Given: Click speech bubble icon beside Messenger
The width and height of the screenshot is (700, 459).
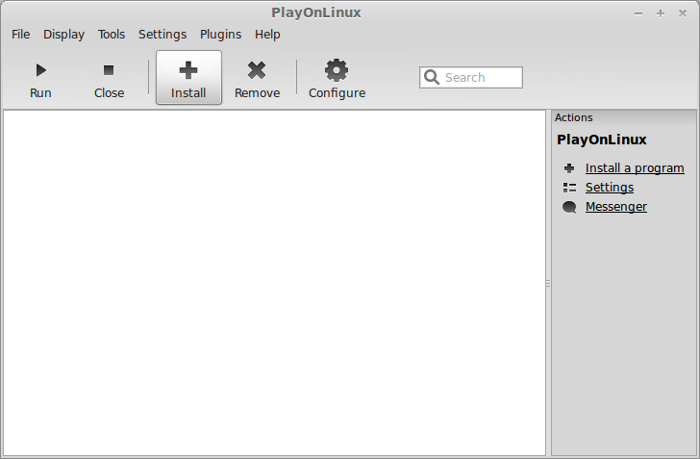Looking at the screenshot, I should click(569, 207).
